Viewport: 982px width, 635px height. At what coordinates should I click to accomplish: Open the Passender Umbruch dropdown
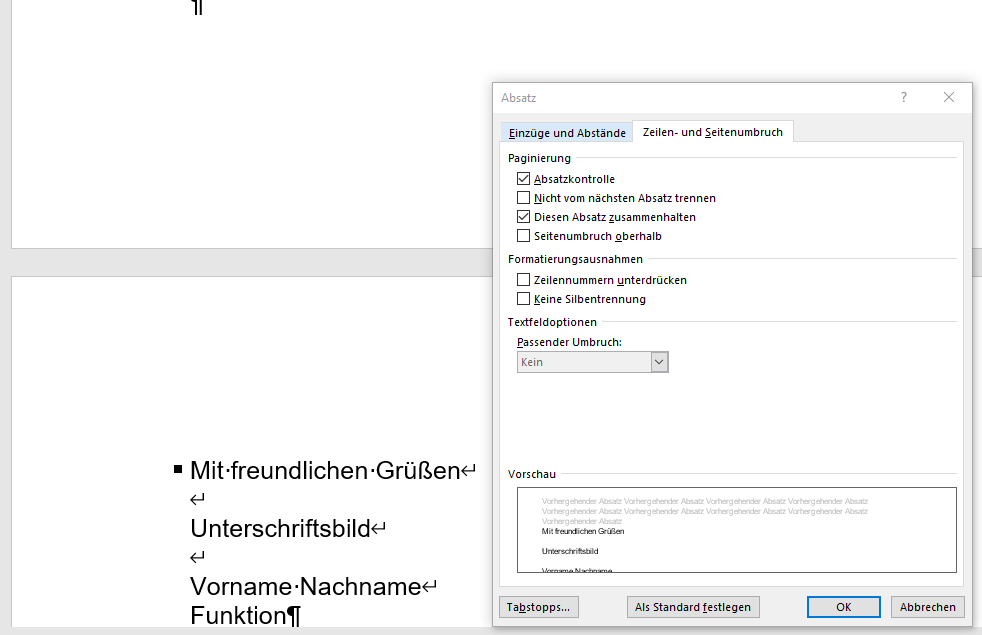(x=659, y=362)
